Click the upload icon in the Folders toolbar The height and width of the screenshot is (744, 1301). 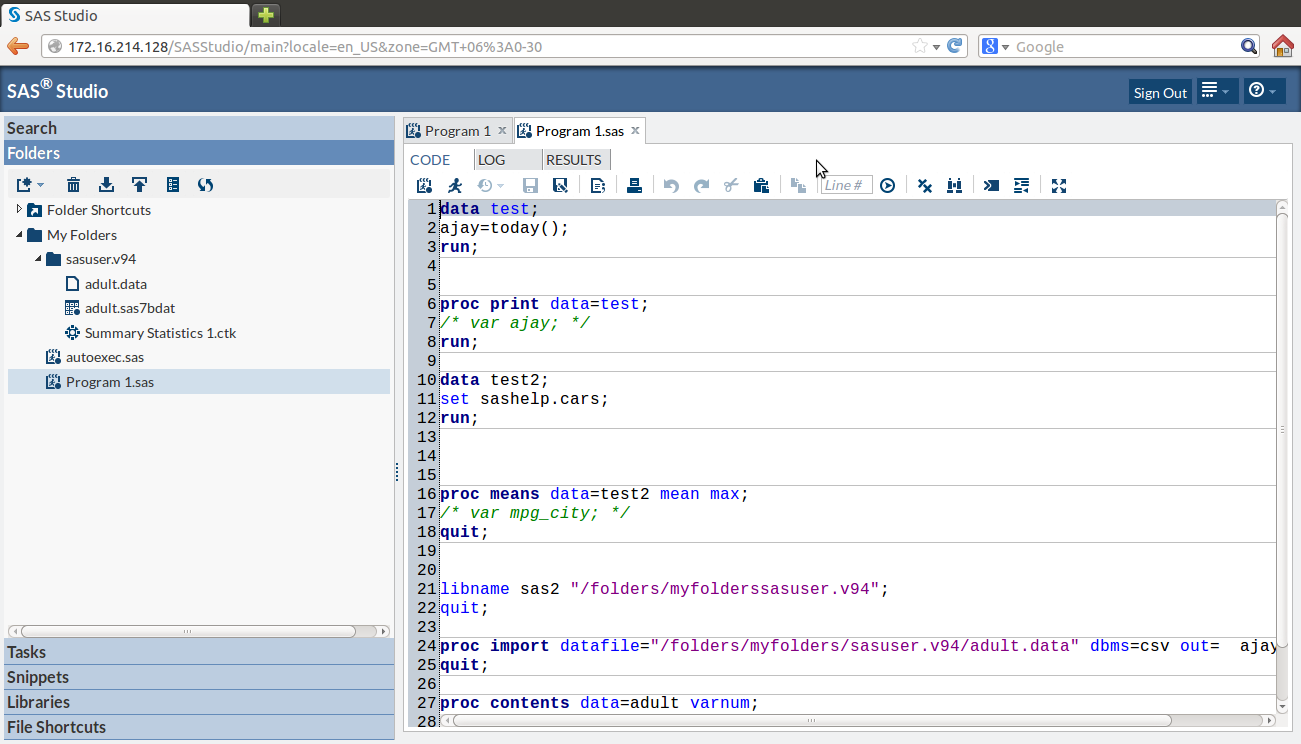(x=140, y=185)
